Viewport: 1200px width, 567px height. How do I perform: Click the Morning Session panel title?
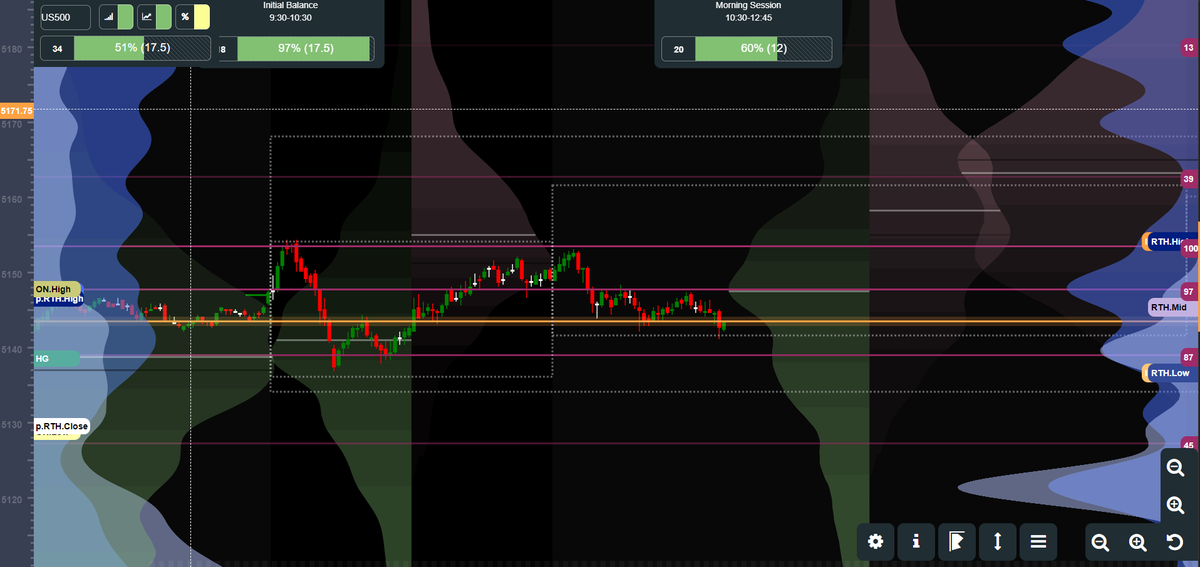pyautogui.click(x=748, y=6)
